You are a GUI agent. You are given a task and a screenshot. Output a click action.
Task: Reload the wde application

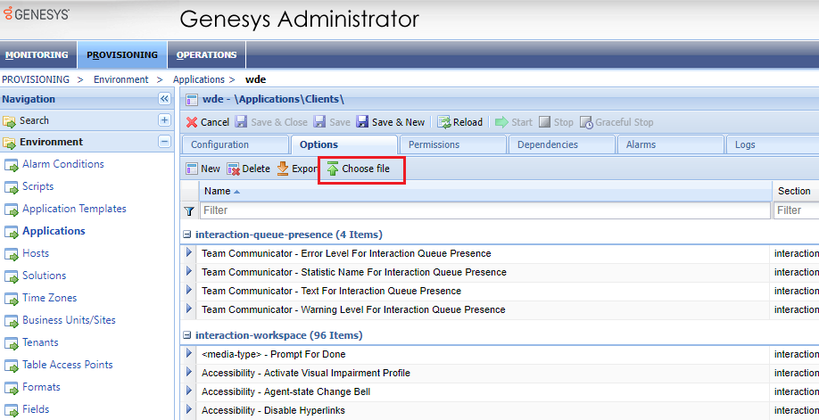[460, 122]
